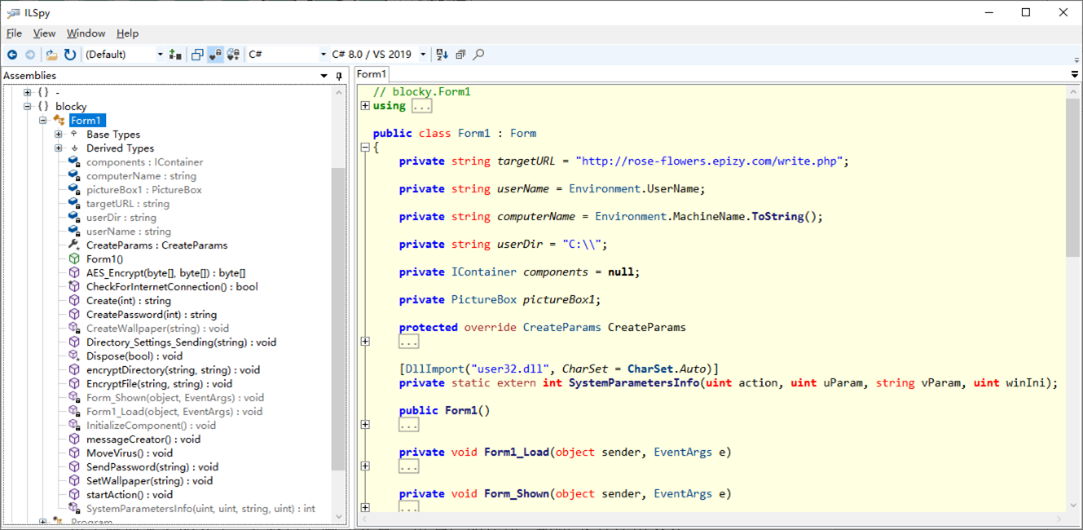Select startAction() : void method
Image resolution: width=1083 pixels, height=530 pixels.
click(x=129, y=495)
